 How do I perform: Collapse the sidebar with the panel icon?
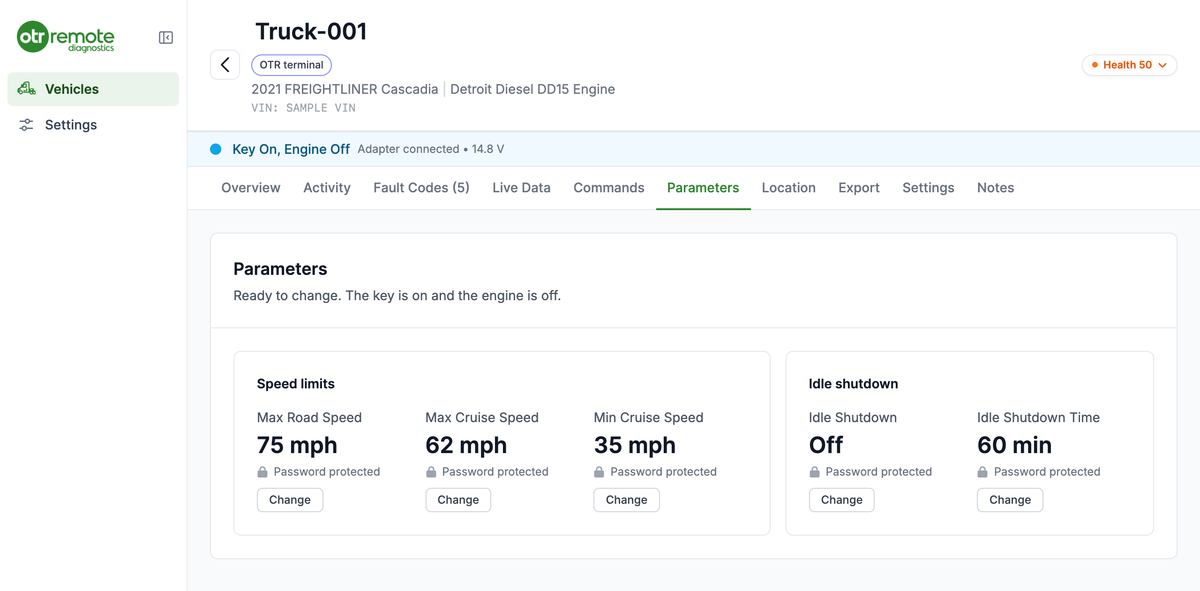166,38
